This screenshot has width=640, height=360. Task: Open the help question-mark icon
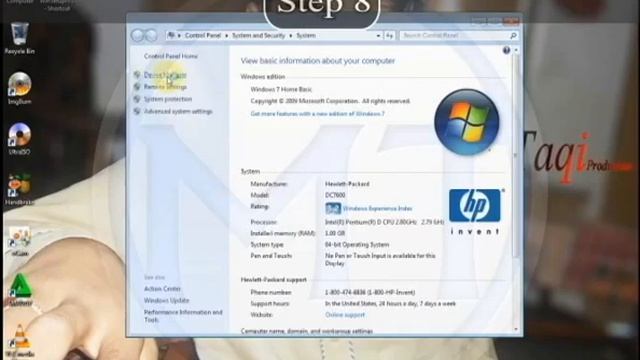pyautogui.click(x=506, y=50)
